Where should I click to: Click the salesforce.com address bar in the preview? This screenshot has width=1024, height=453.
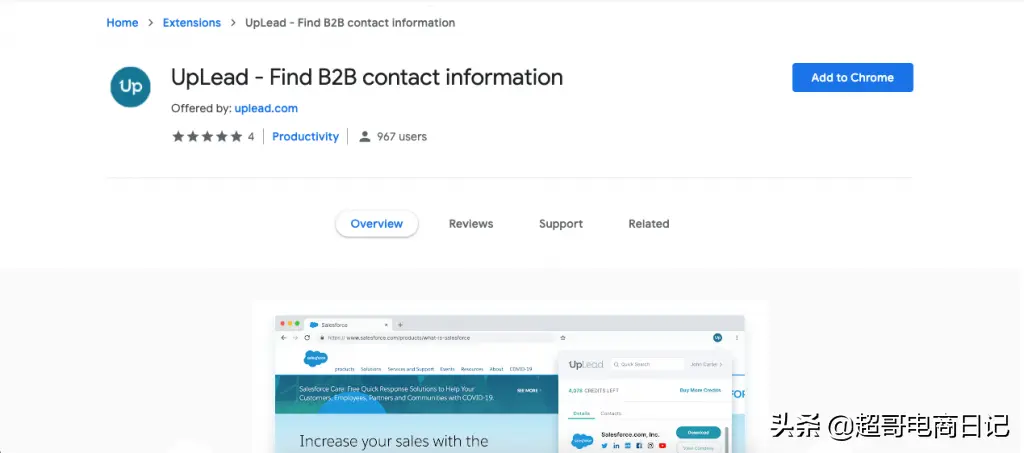pyautogui.click(x=435, y=337)
